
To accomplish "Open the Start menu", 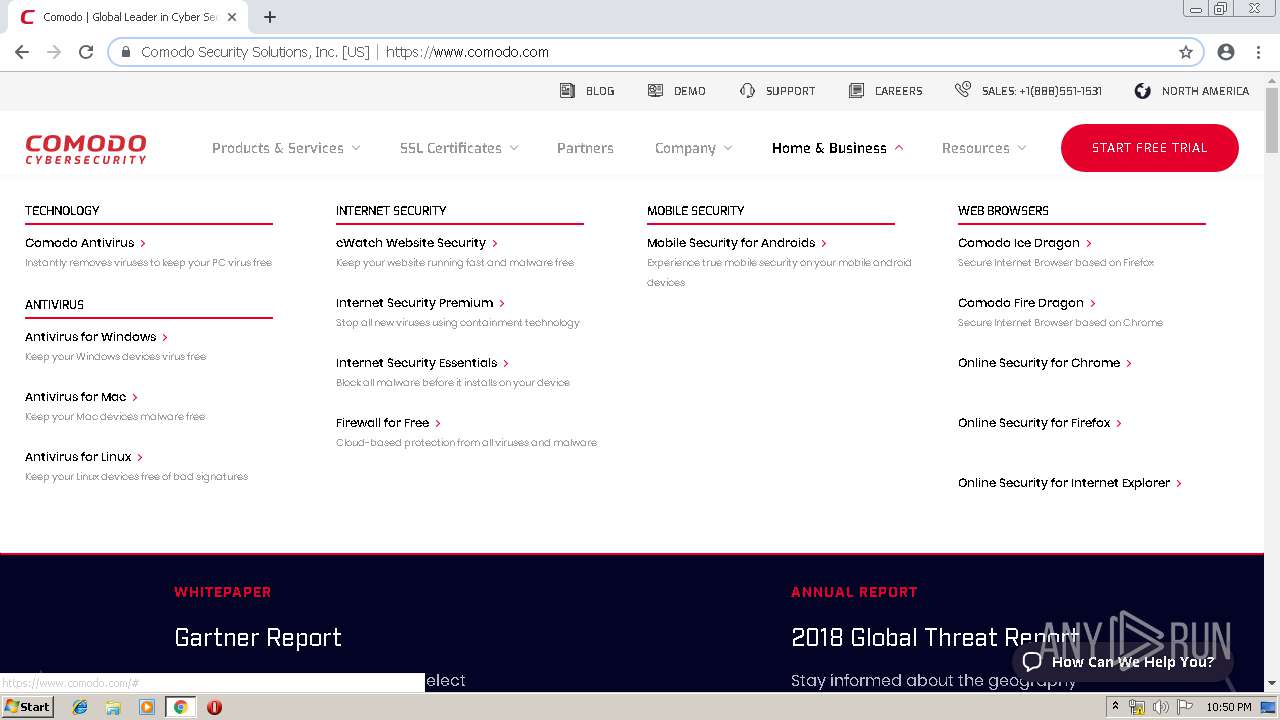I will coord(27,707).
